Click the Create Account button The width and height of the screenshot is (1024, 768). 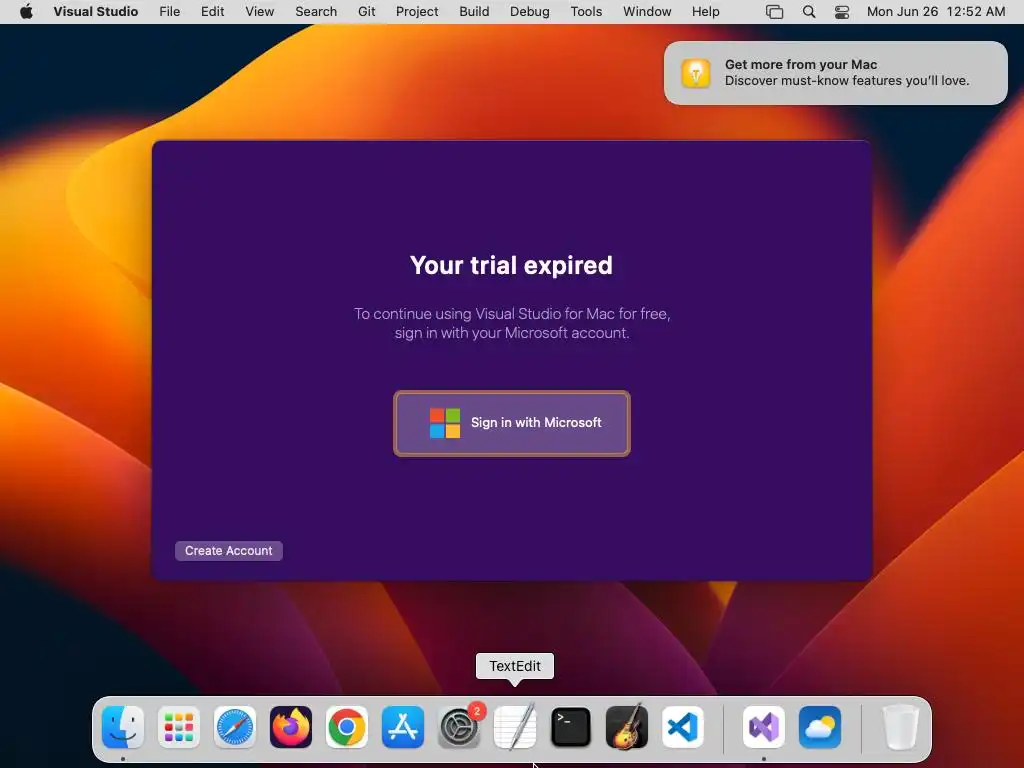(x=229, y=551)
